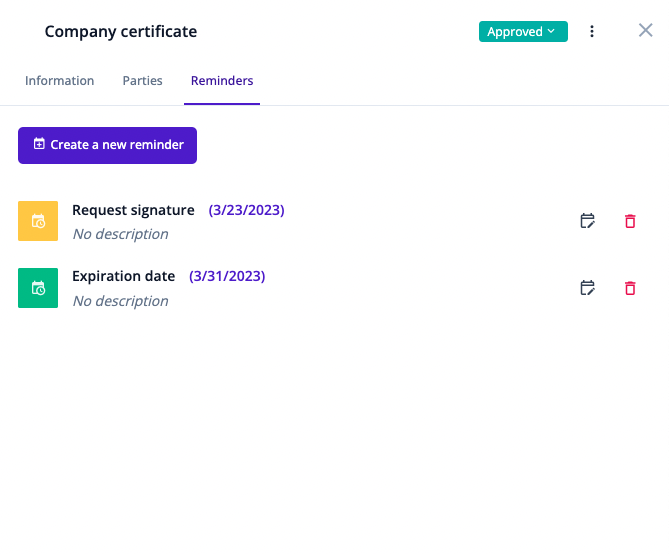Edit the Request signature reminder
This screenshot has width=669, height=554.
pos(588,221)
